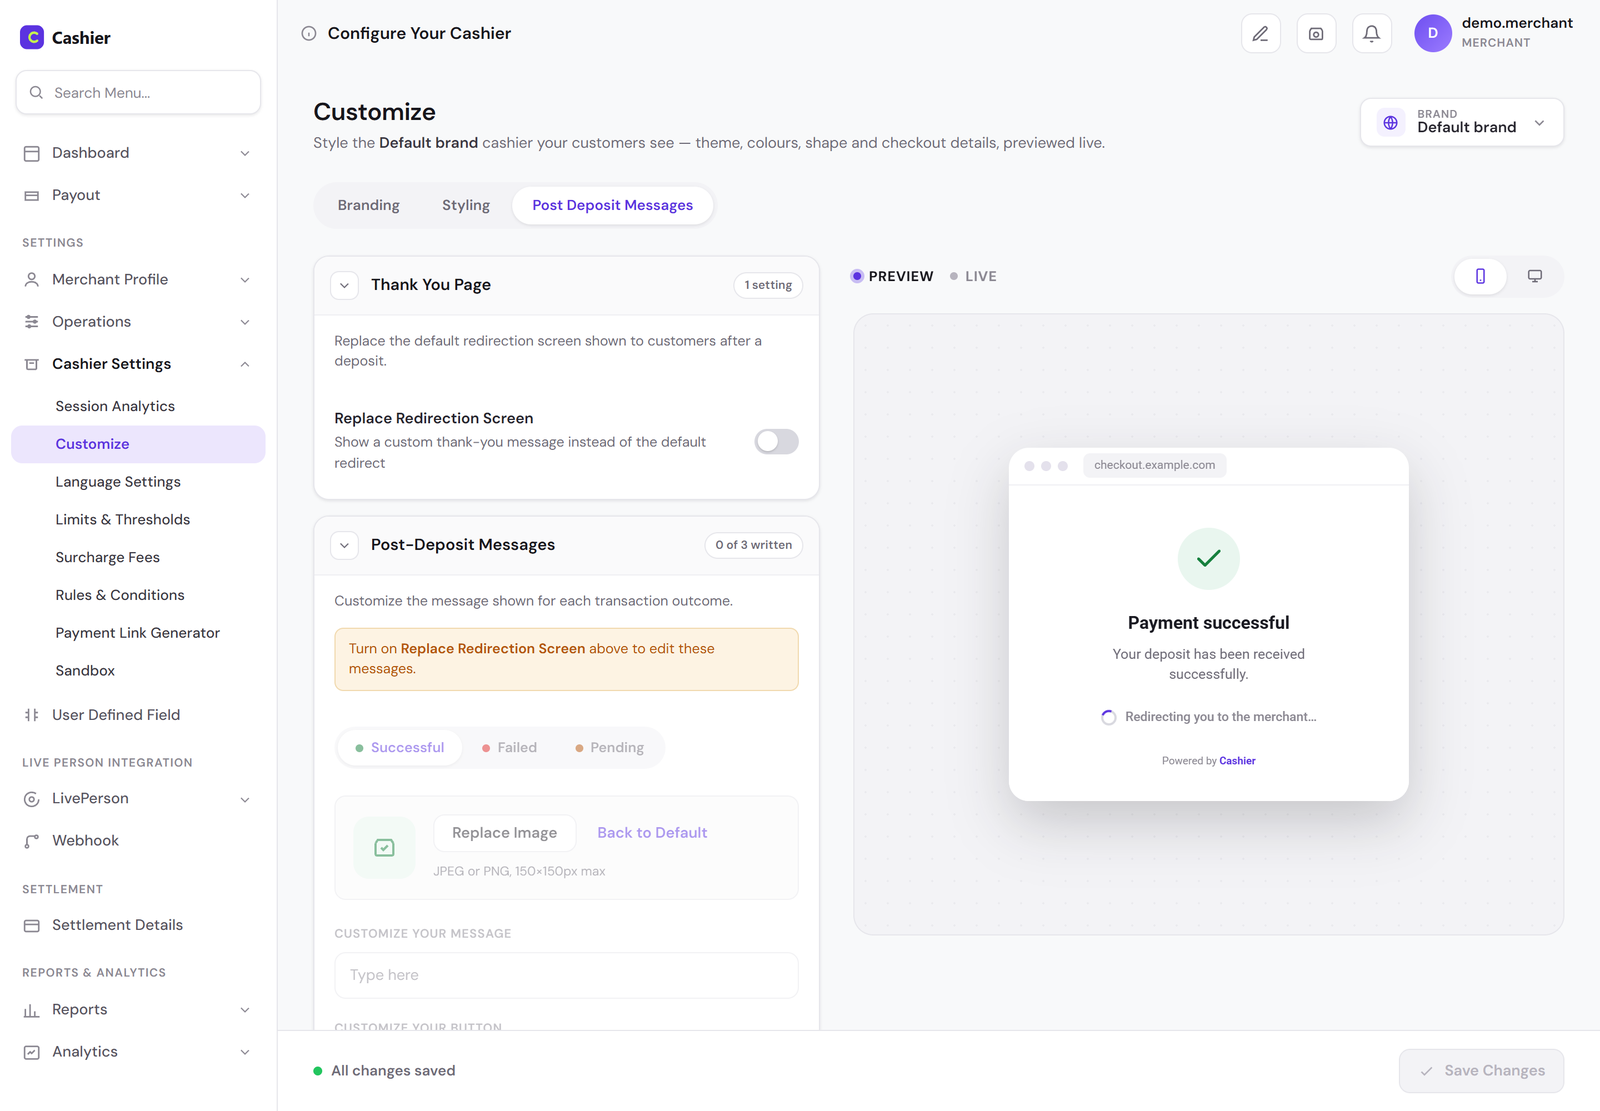Click the search magnifier icon
The image size is (1600, 1111).
pyautogui.click(x=36, y=93)
